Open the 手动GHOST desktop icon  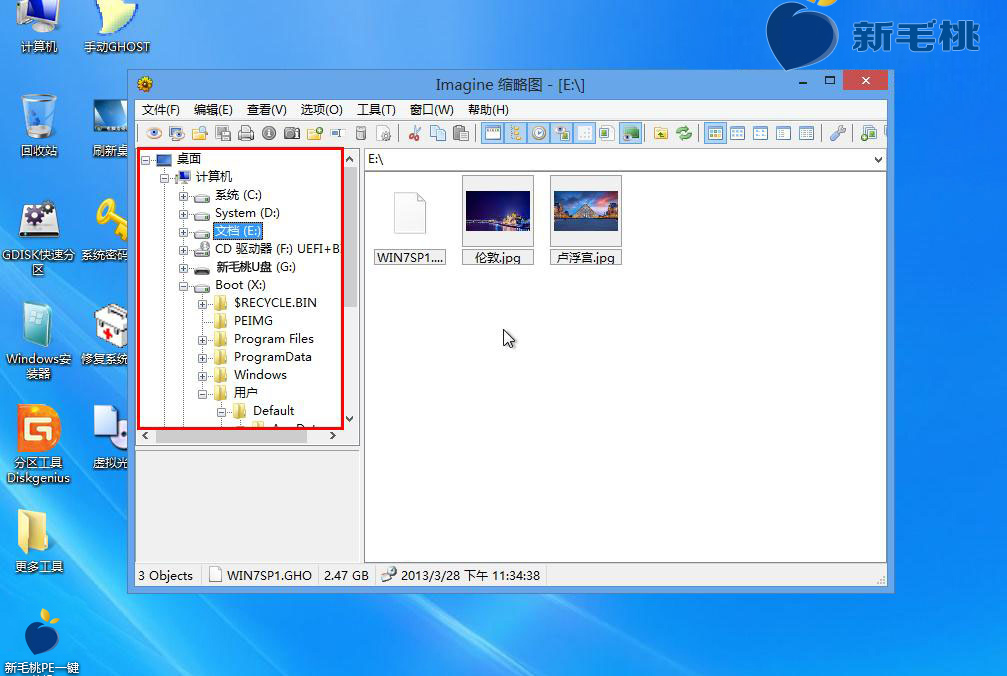(x=117, y=27)
